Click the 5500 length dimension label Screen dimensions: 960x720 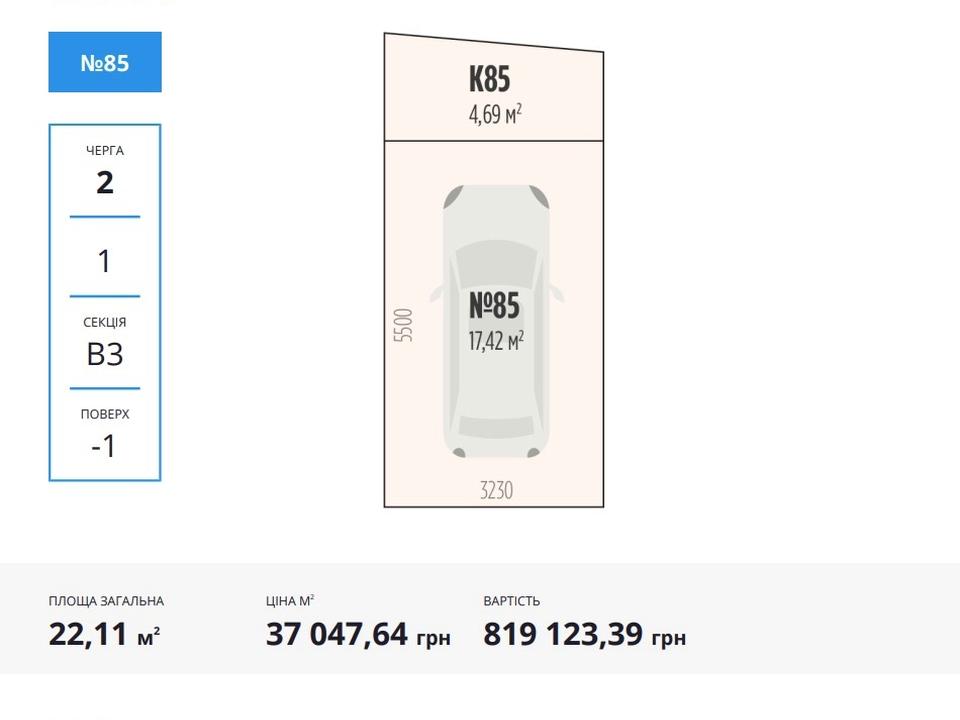403,325
